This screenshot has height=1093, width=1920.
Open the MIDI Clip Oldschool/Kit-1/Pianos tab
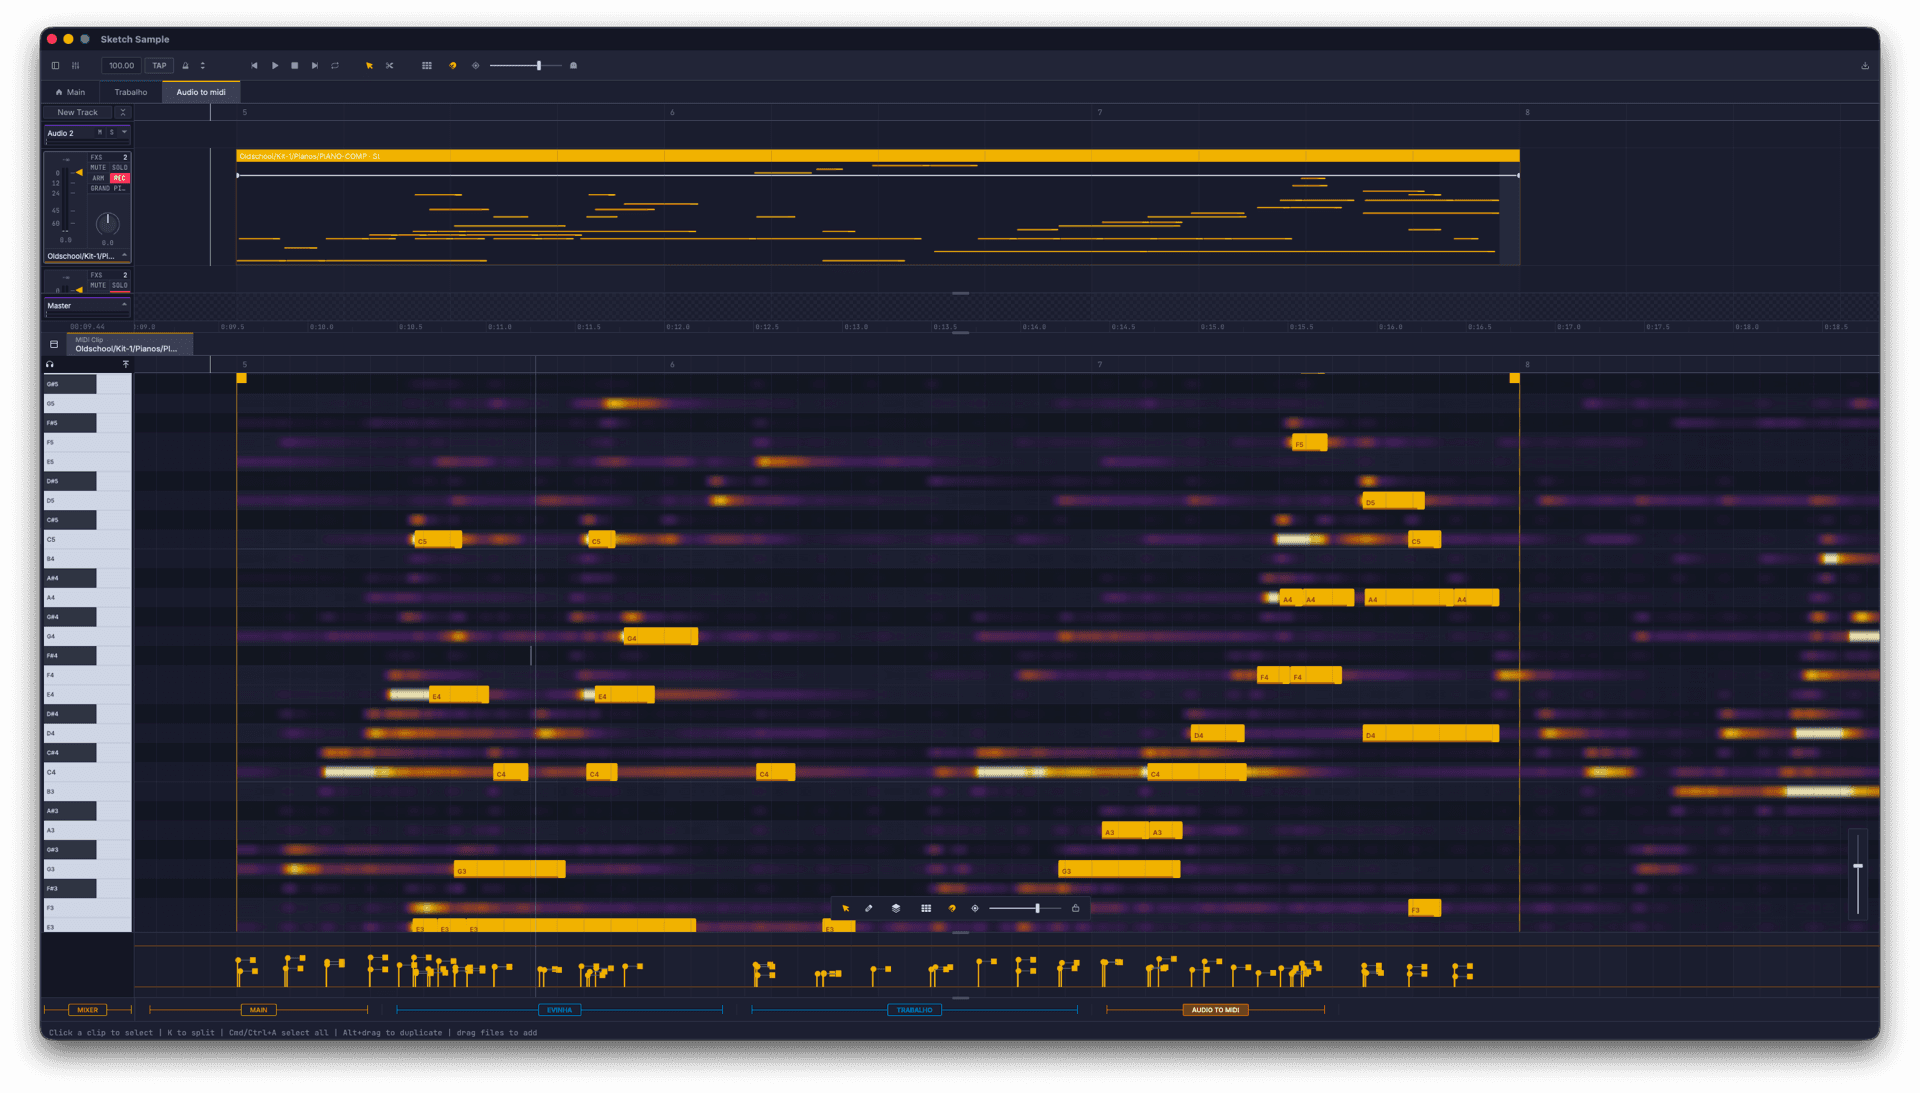[130, 345]
